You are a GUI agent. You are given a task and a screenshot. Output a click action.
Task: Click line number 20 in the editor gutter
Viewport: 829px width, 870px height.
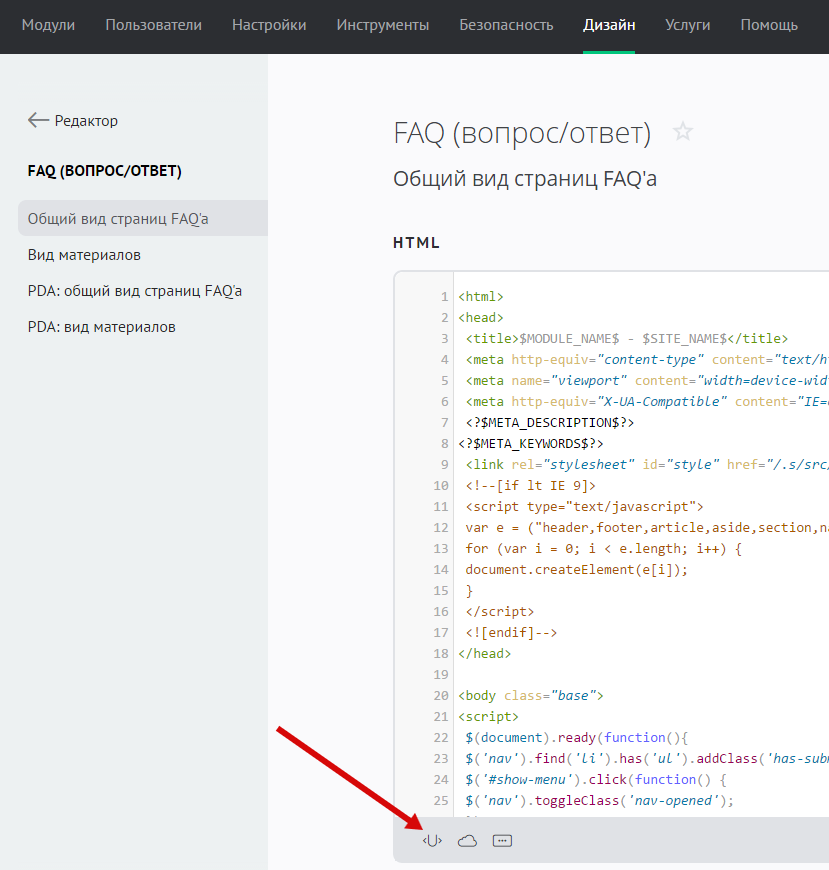441,695
